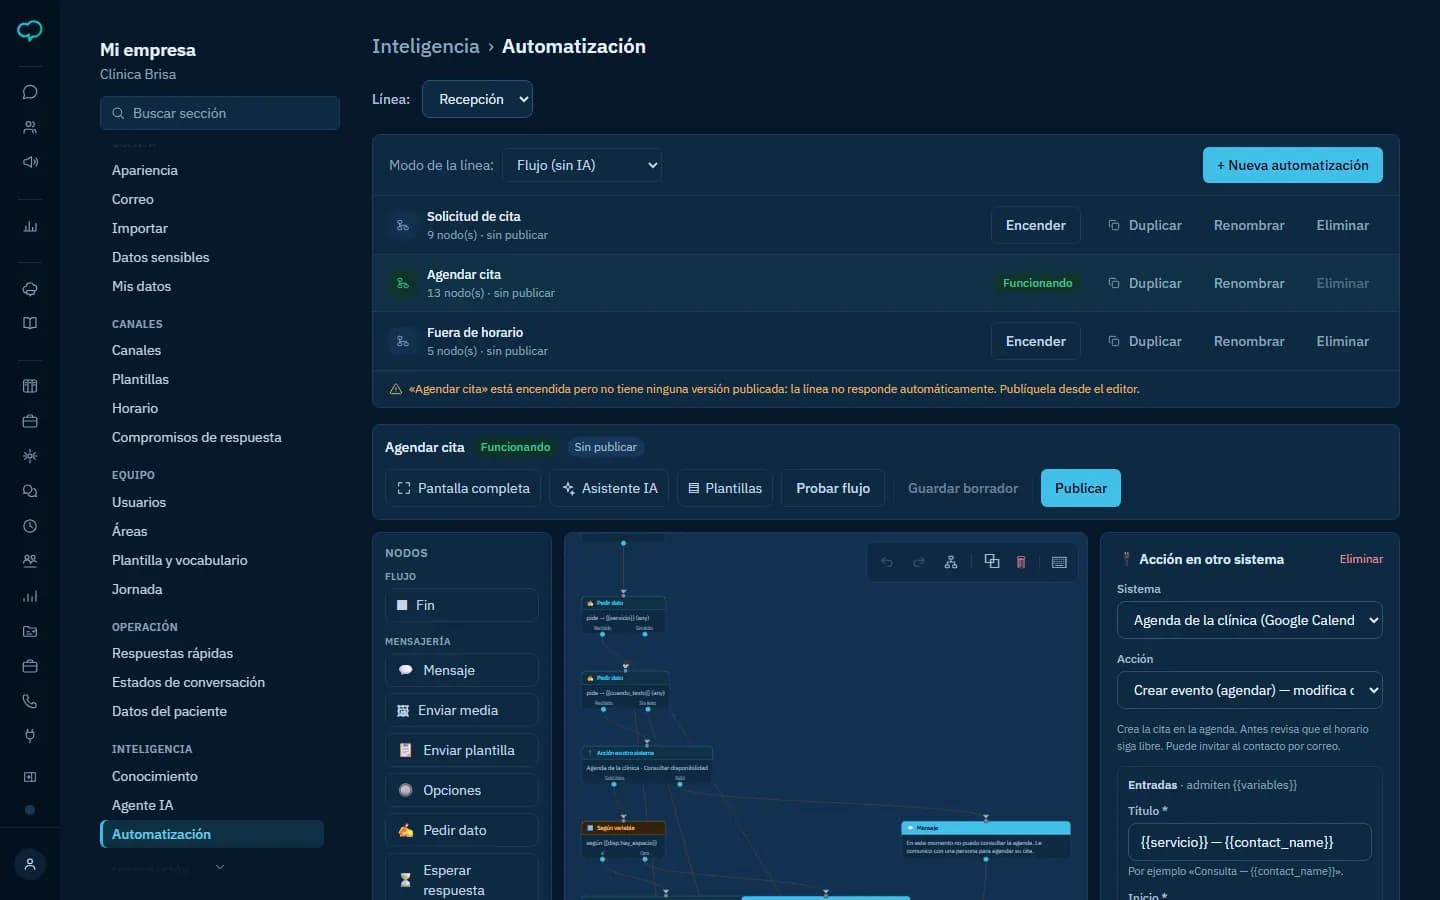Turn on the Solicitud de cita automation
Image resolution: width=1440 pixels, height=900 pixels.
1036,225
